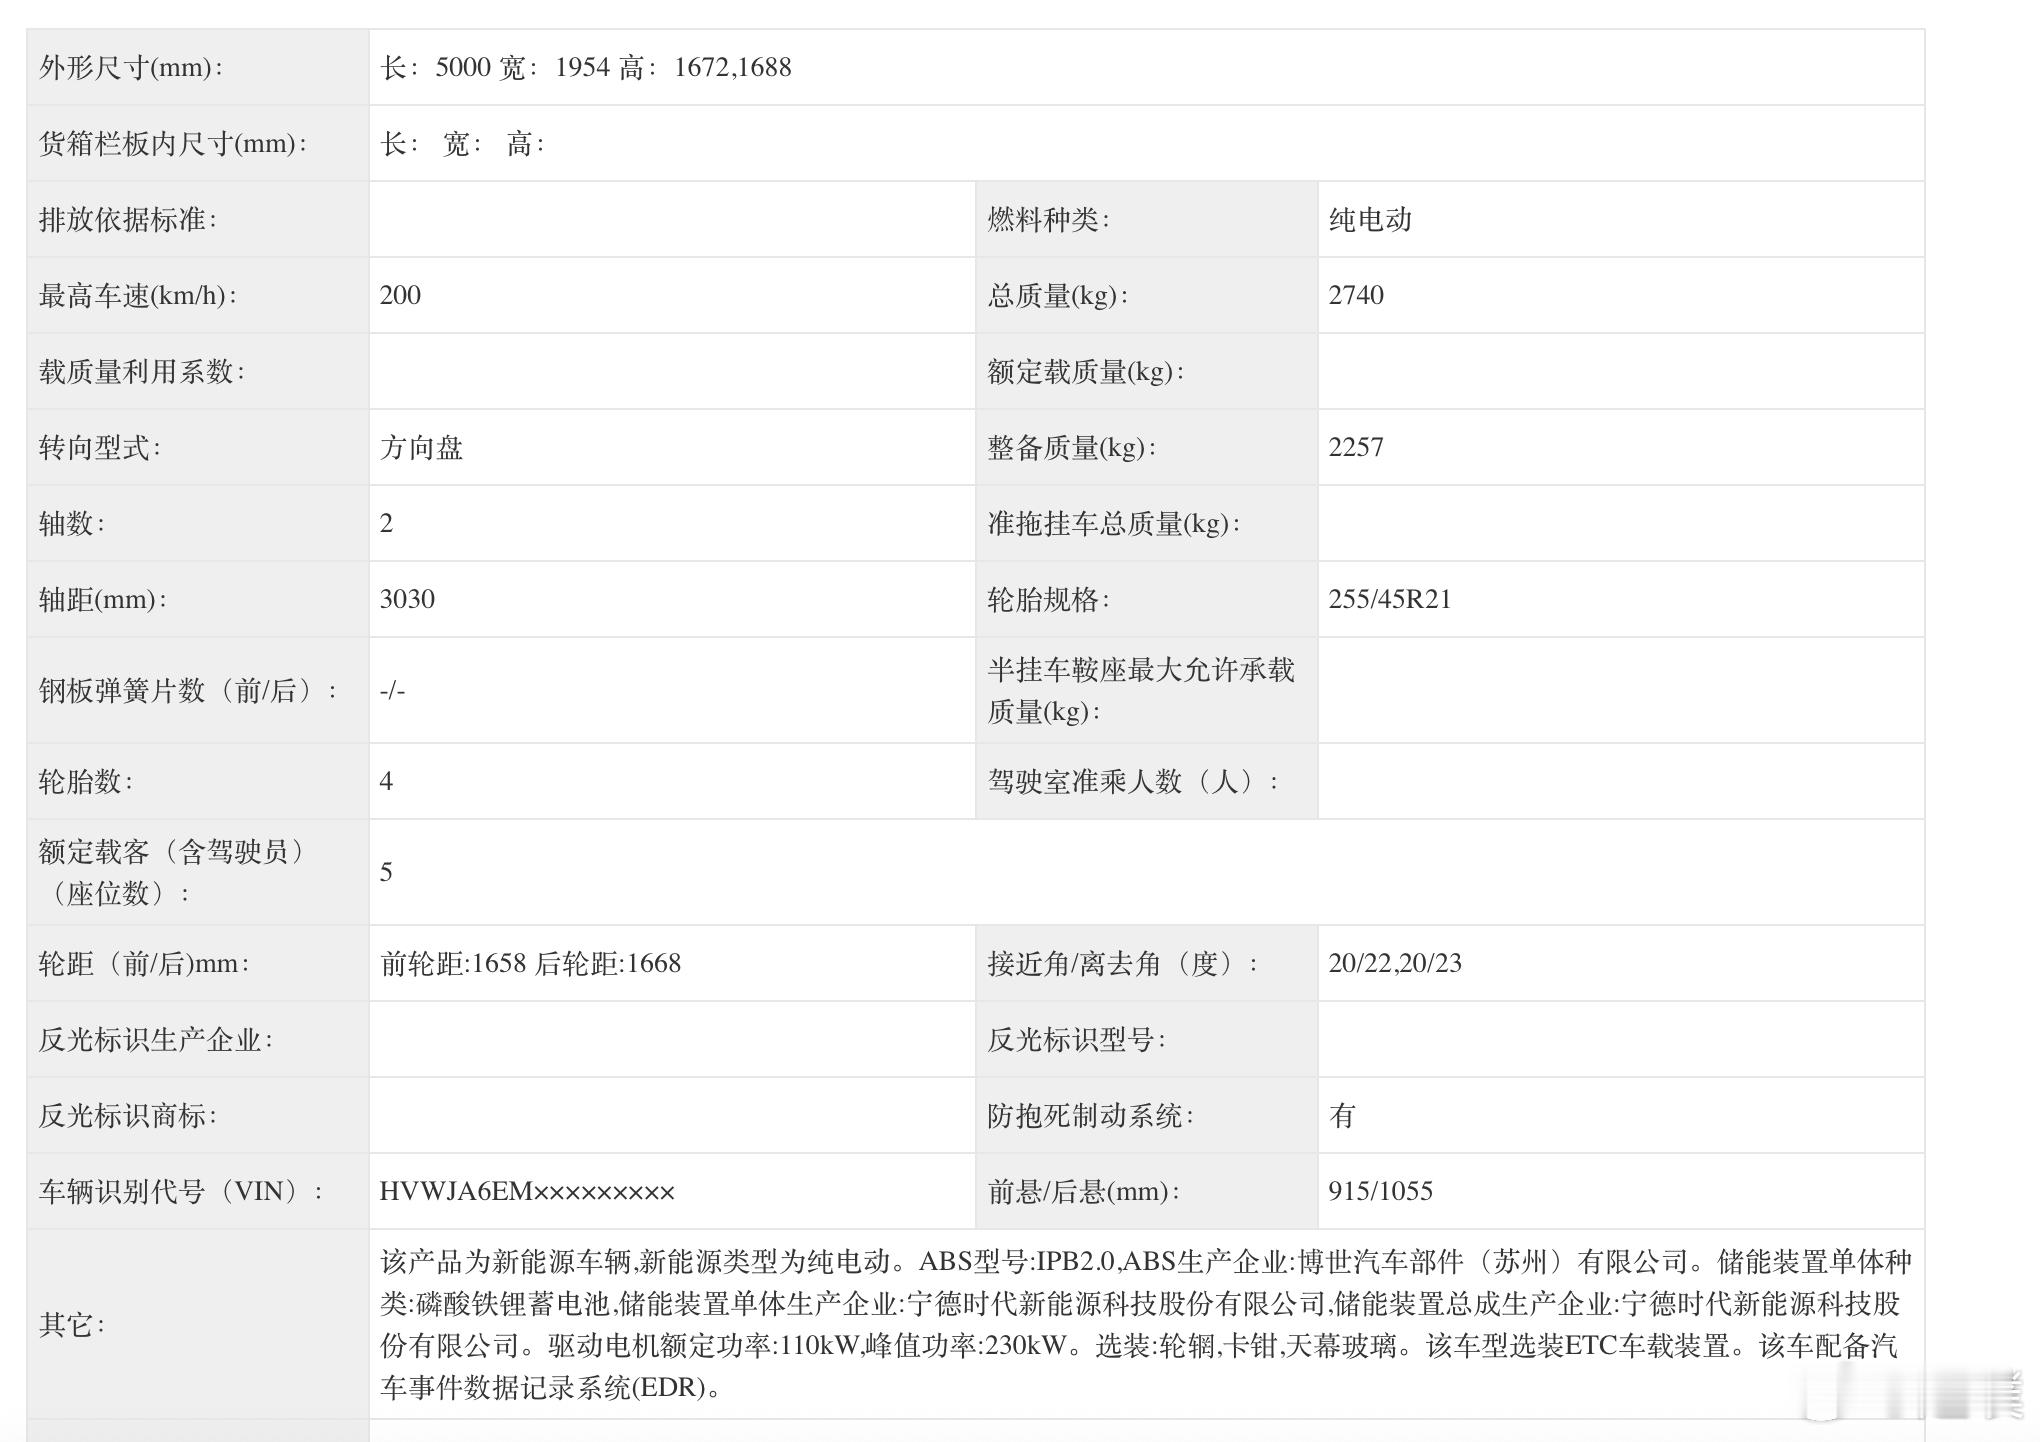This screenshot has width=2040, height=1442.
Task: Click the seating capacity value 5
Action: [x=386, y=873]
